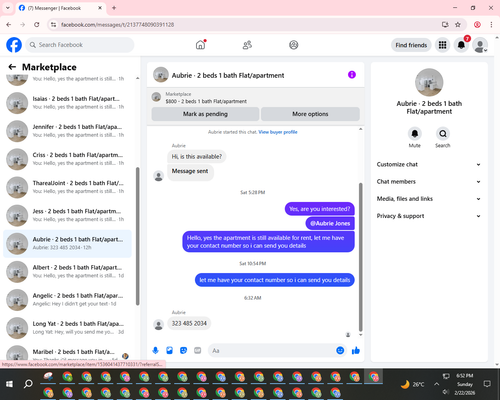Click the Aa message input field

[x=272, y=350]
